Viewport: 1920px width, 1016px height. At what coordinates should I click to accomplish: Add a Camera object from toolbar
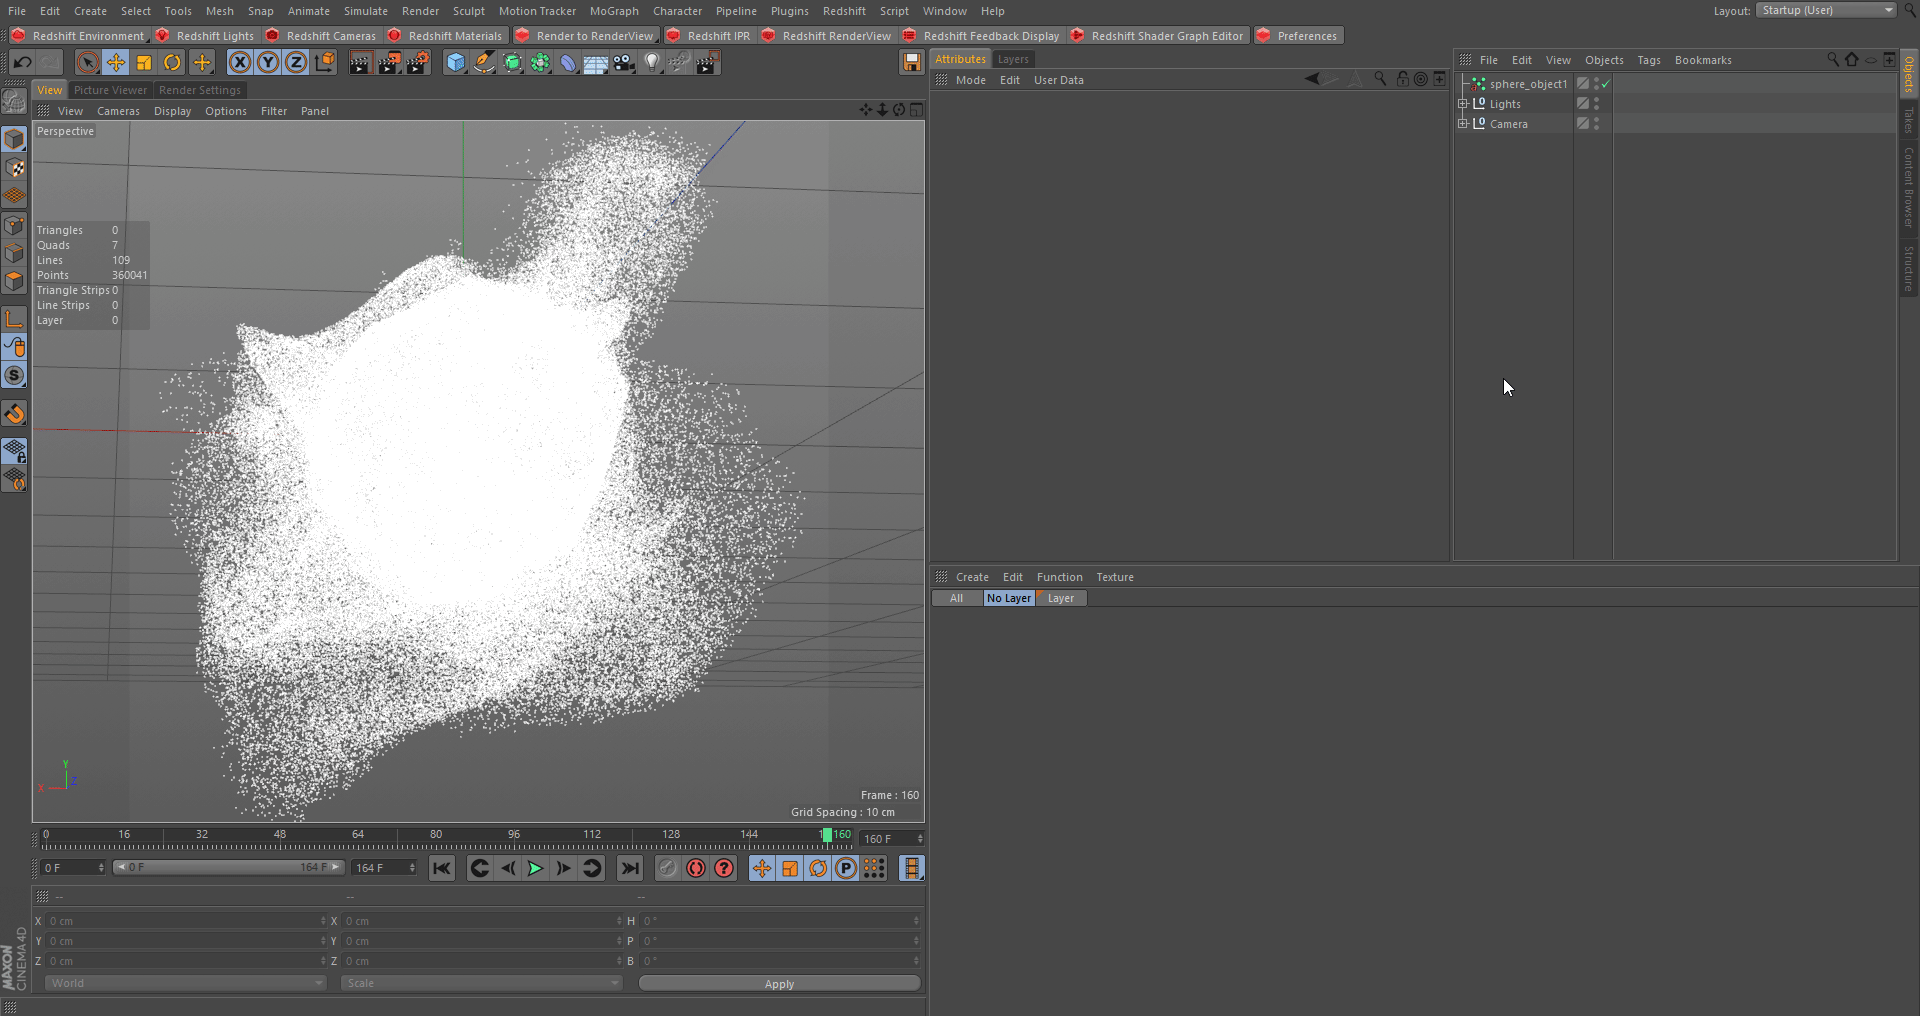(624, 62)
